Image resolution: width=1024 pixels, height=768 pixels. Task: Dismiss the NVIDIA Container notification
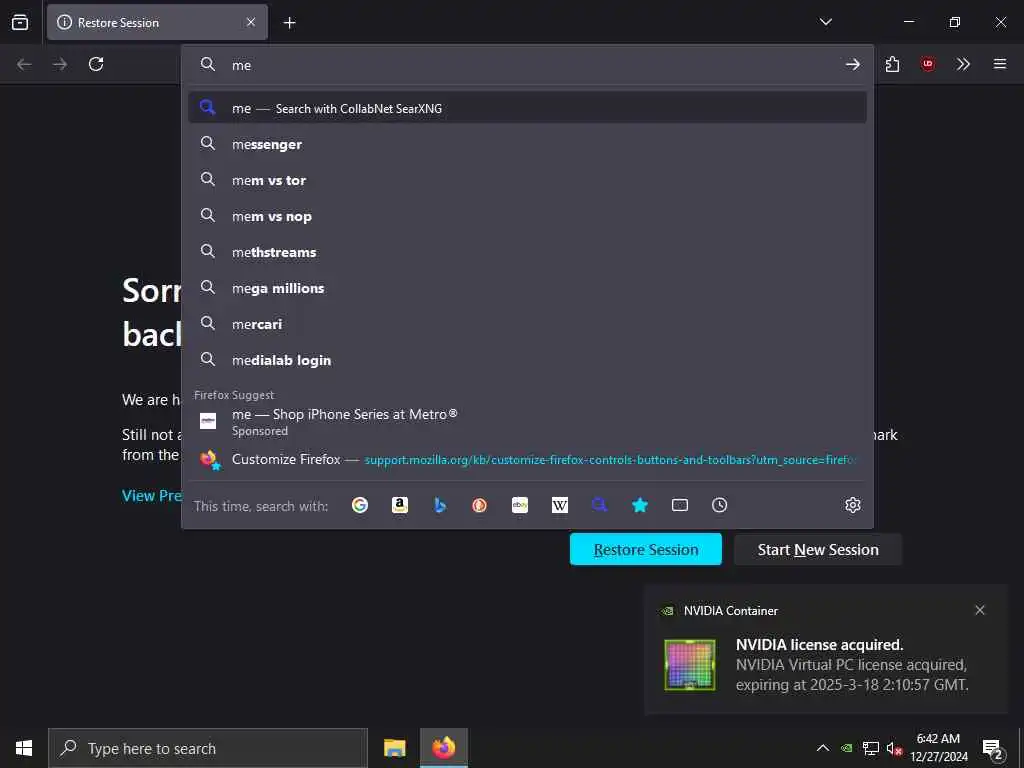(x=980, y=610)
